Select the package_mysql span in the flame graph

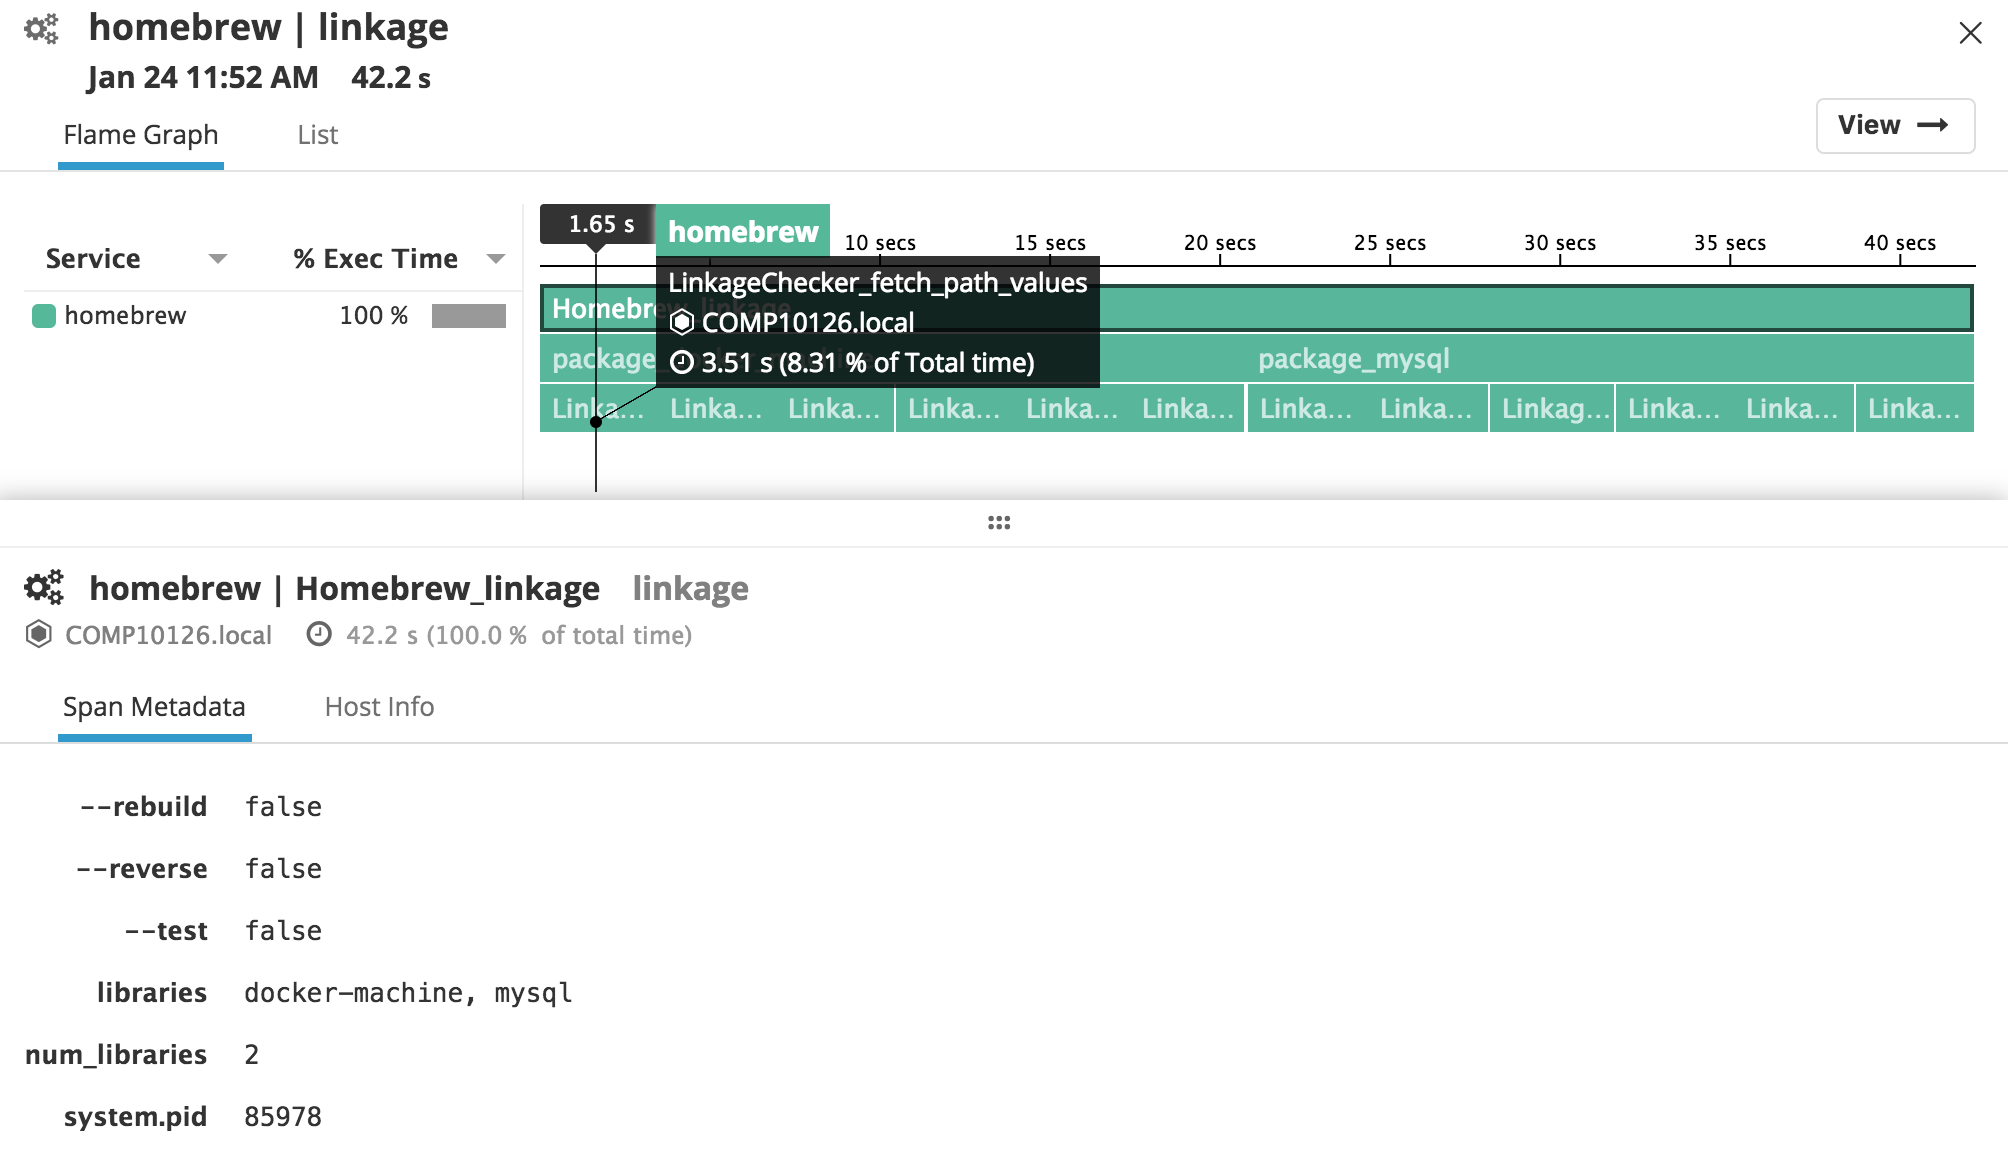[1353, 358]
